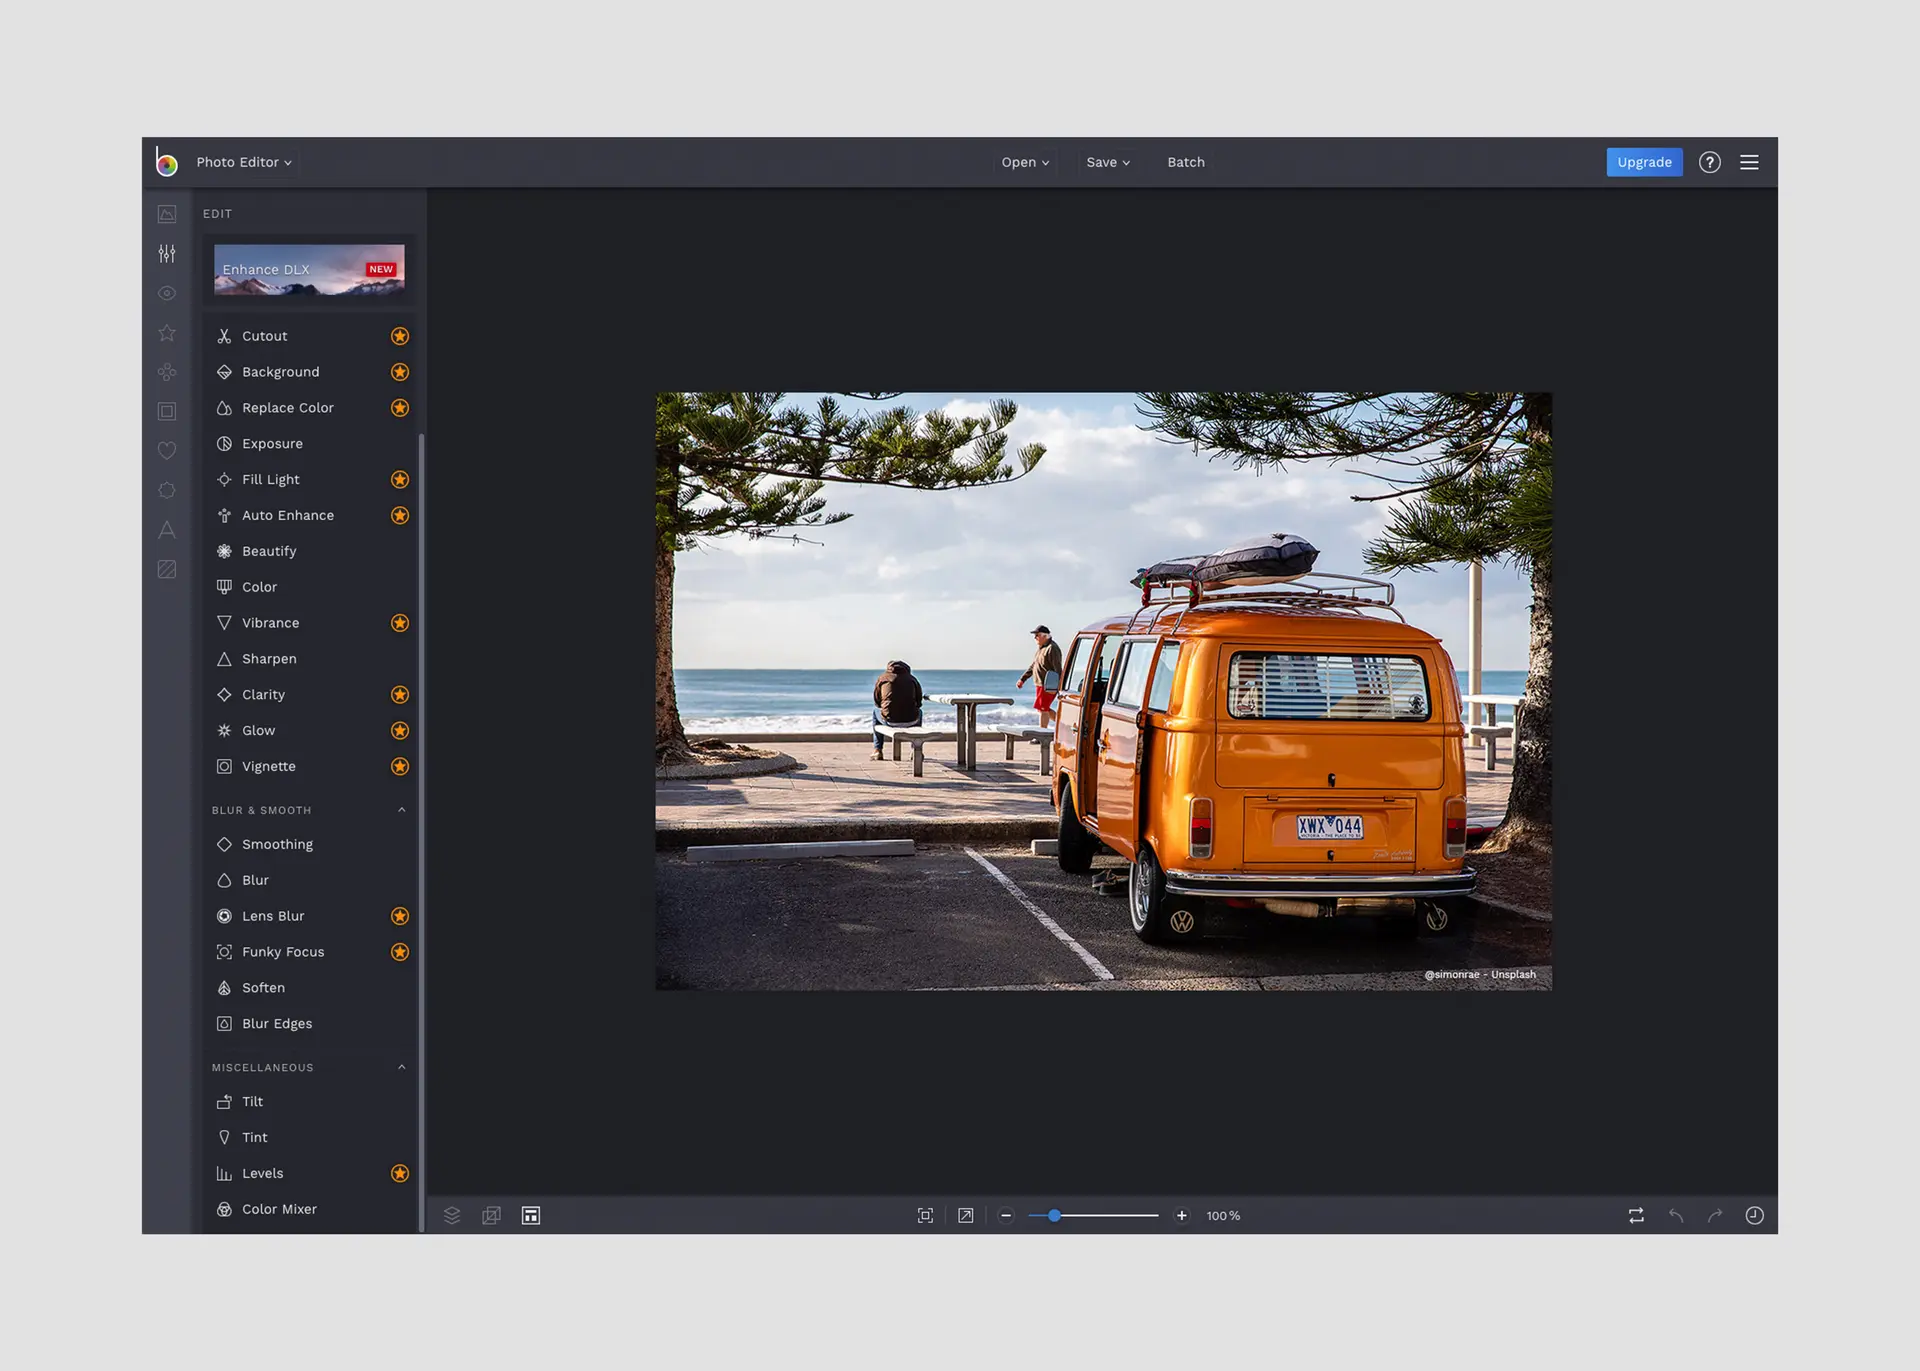
Task: Collapse the Blur & Smooth section
Action: click(x=402, y=810)
